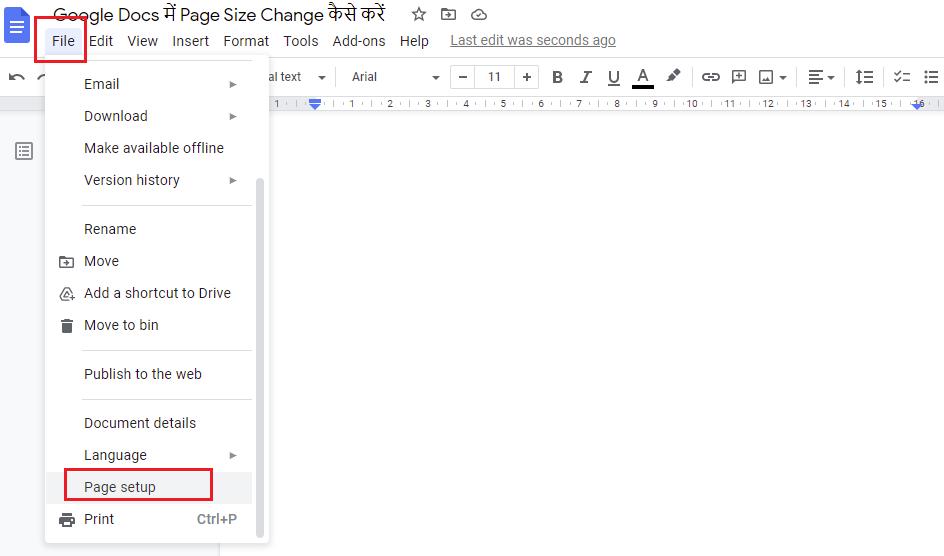
Task: Select the highlight colour pen
Action: click(673, 76)
